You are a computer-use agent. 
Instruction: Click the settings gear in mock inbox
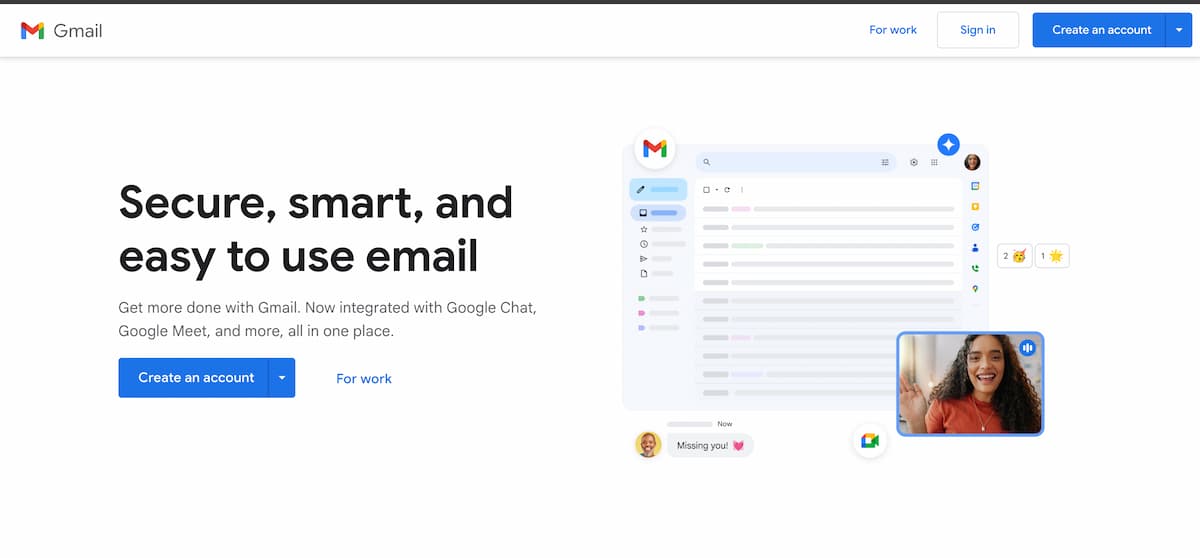(x=914, y=162)
